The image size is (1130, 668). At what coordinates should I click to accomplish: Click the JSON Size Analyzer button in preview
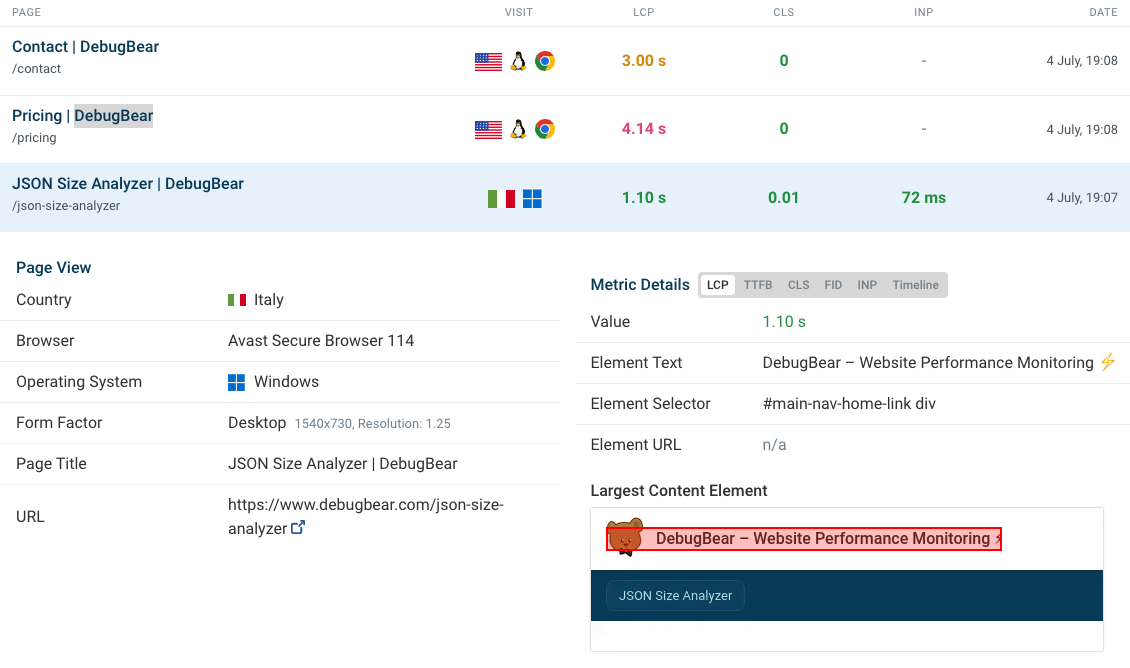click(x=675, y=595)
